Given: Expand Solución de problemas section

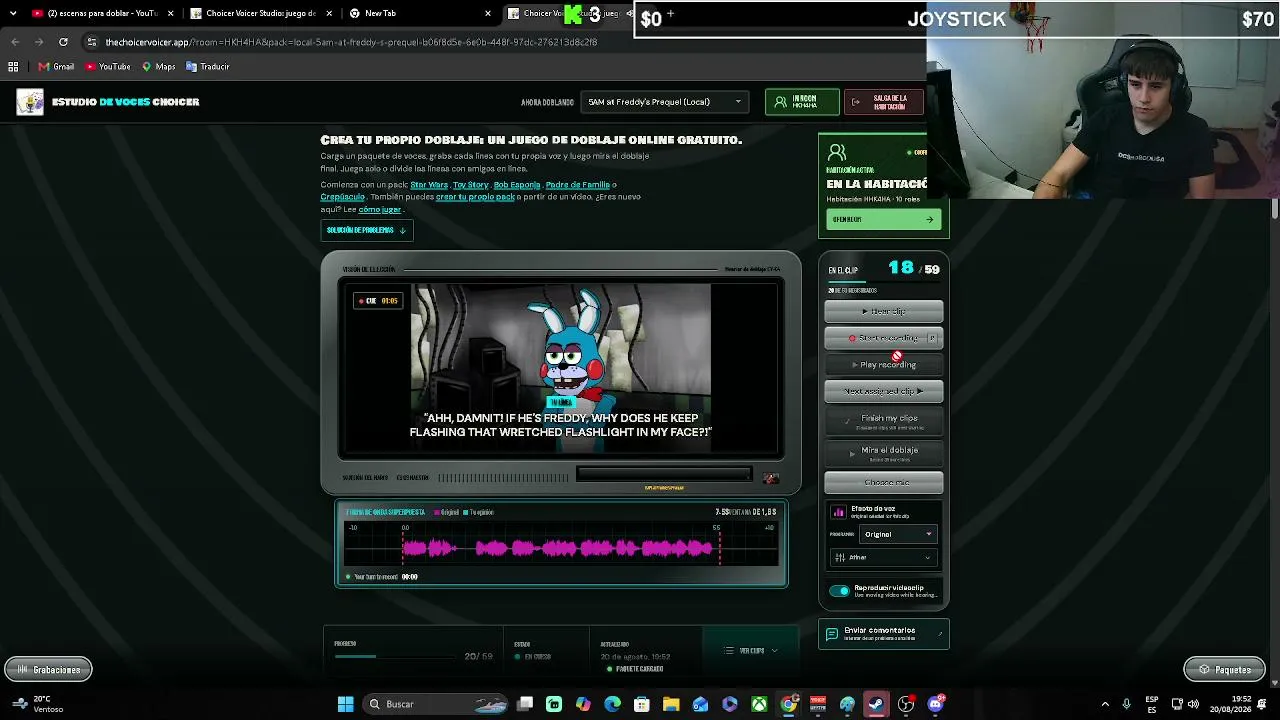Looking at the screenshot, I should pos(366,230).
